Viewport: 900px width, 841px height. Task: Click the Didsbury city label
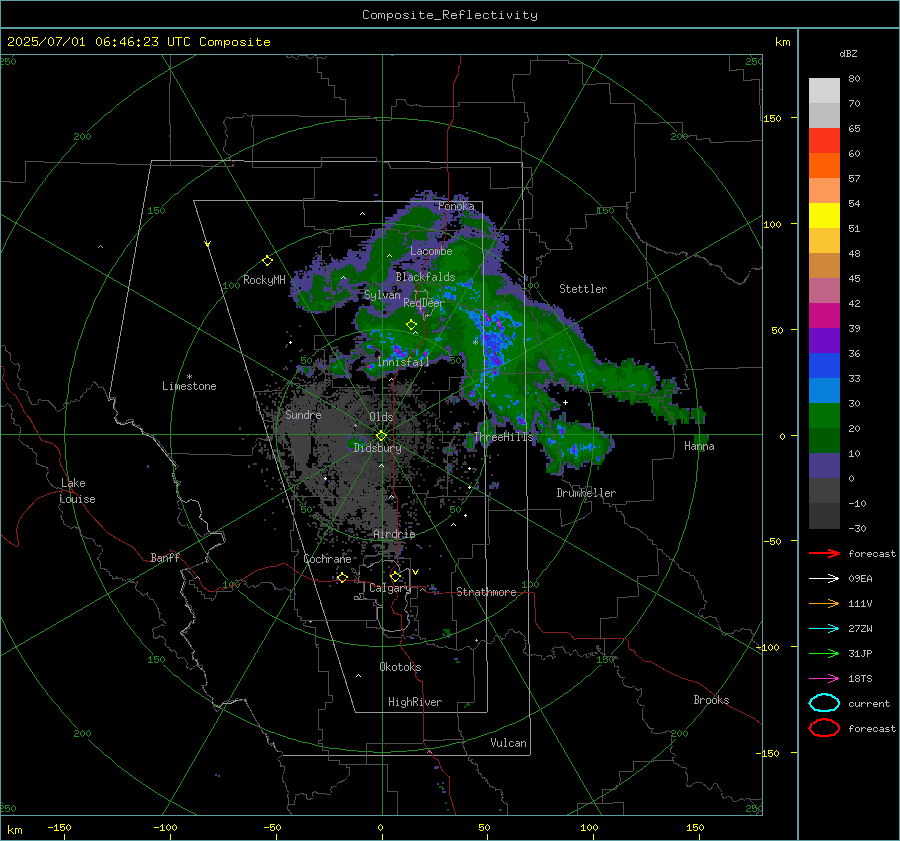coord(377,448)
